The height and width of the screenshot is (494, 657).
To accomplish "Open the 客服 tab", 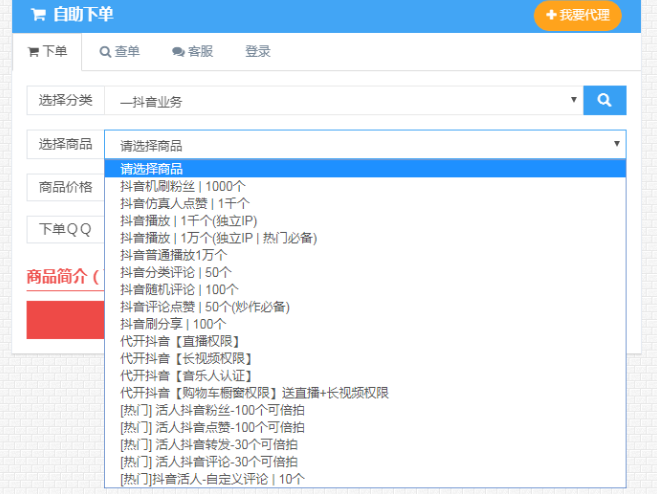I will (193, 52).
